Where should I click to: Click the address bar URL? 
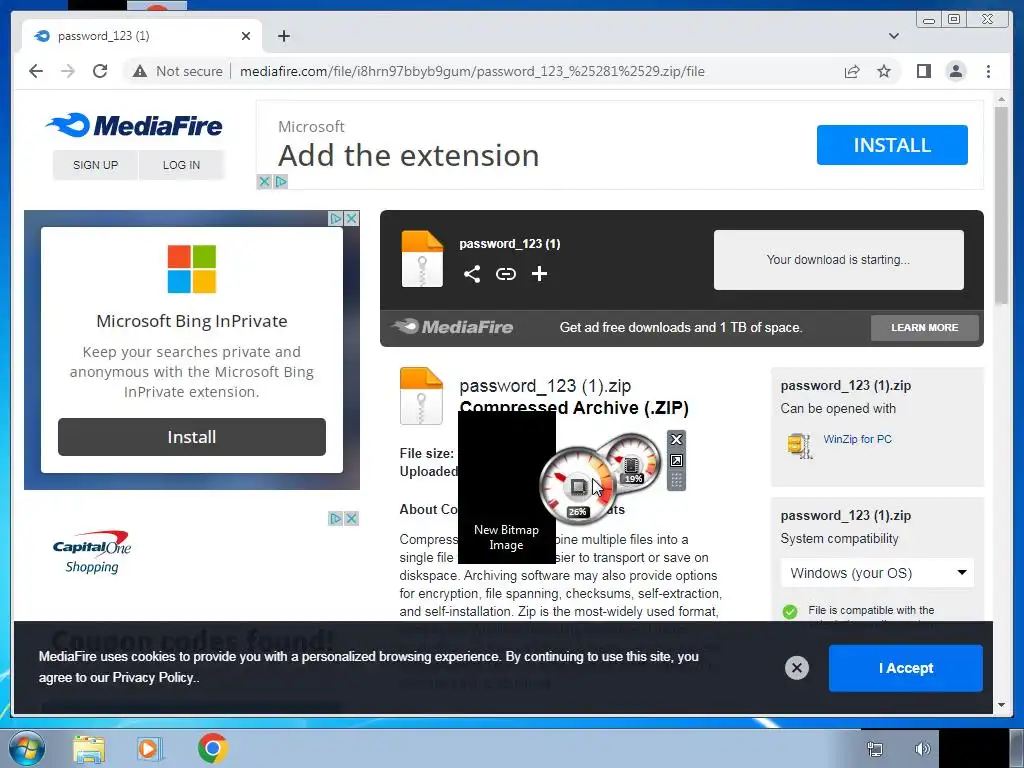[x=472, y=71]
